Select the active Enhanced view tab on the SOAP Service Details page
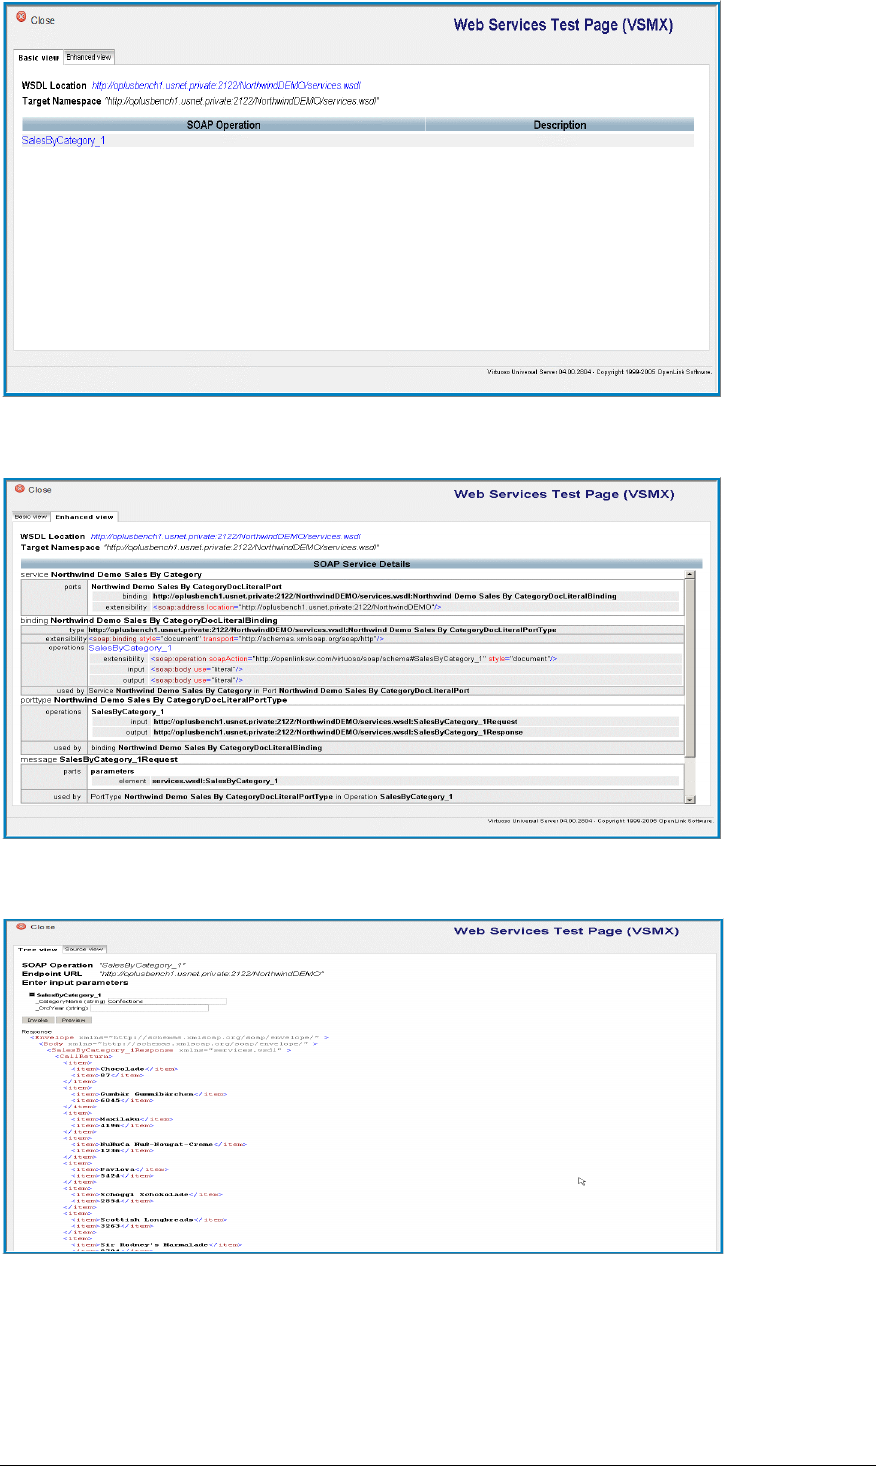The image size is (876, 1466). tap(84, 517)
